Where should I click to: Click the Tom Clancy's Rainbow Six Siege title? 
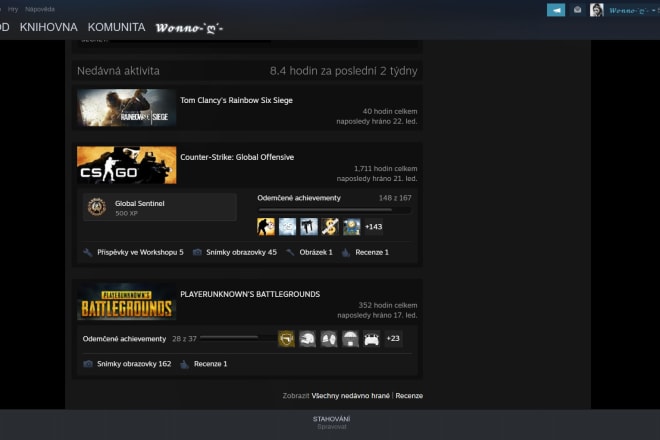pos(236,100)
